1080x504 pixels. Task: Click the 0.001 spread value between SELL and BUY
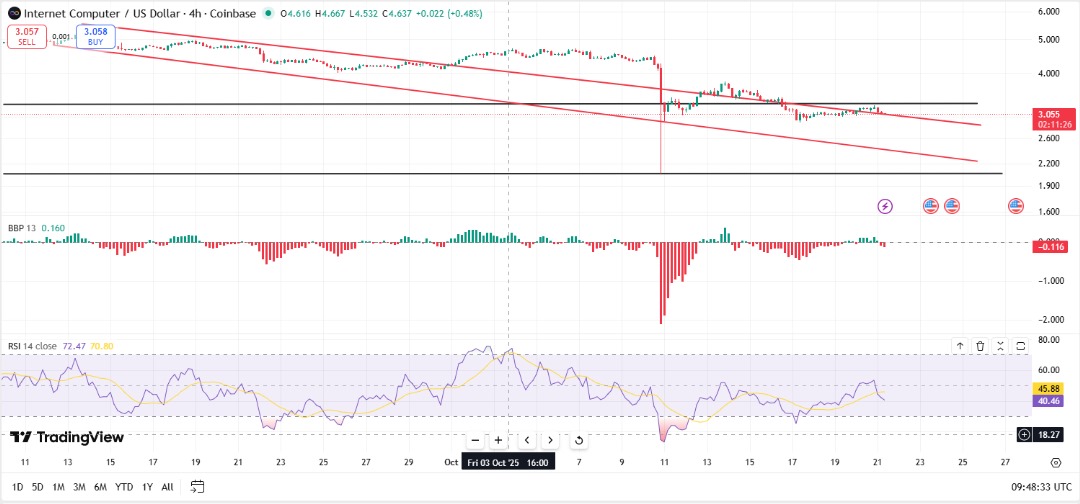(x=61, y=36)
